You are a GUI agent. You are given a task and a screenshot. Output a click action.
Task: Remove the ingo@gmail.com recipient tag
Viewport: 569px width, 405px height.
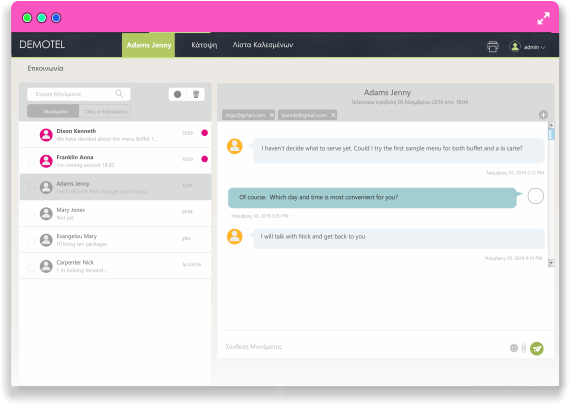coord(272,115)
